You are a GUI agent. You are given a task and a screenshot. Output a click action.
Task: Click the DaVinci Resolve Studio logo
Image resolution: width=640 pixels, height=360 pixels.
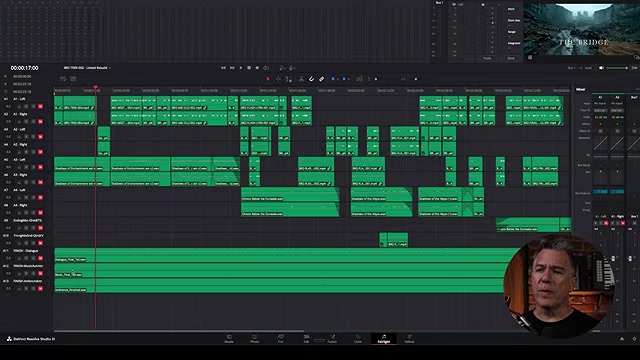pos(9,339)
